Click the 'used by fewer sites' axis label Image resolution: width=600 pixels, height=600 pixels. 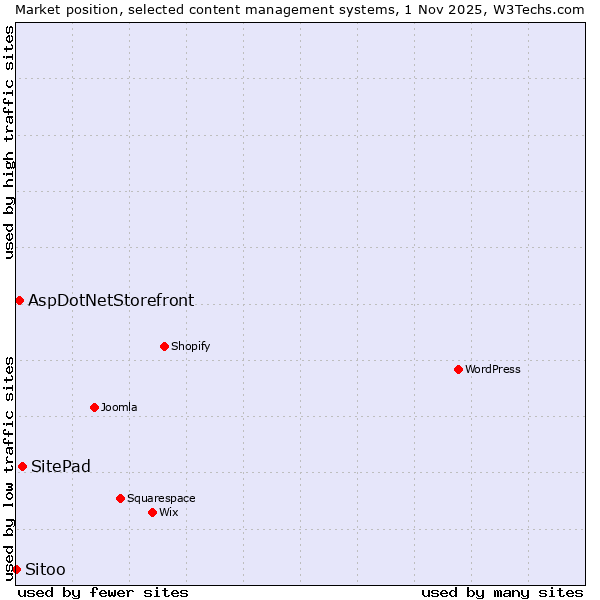103,592
